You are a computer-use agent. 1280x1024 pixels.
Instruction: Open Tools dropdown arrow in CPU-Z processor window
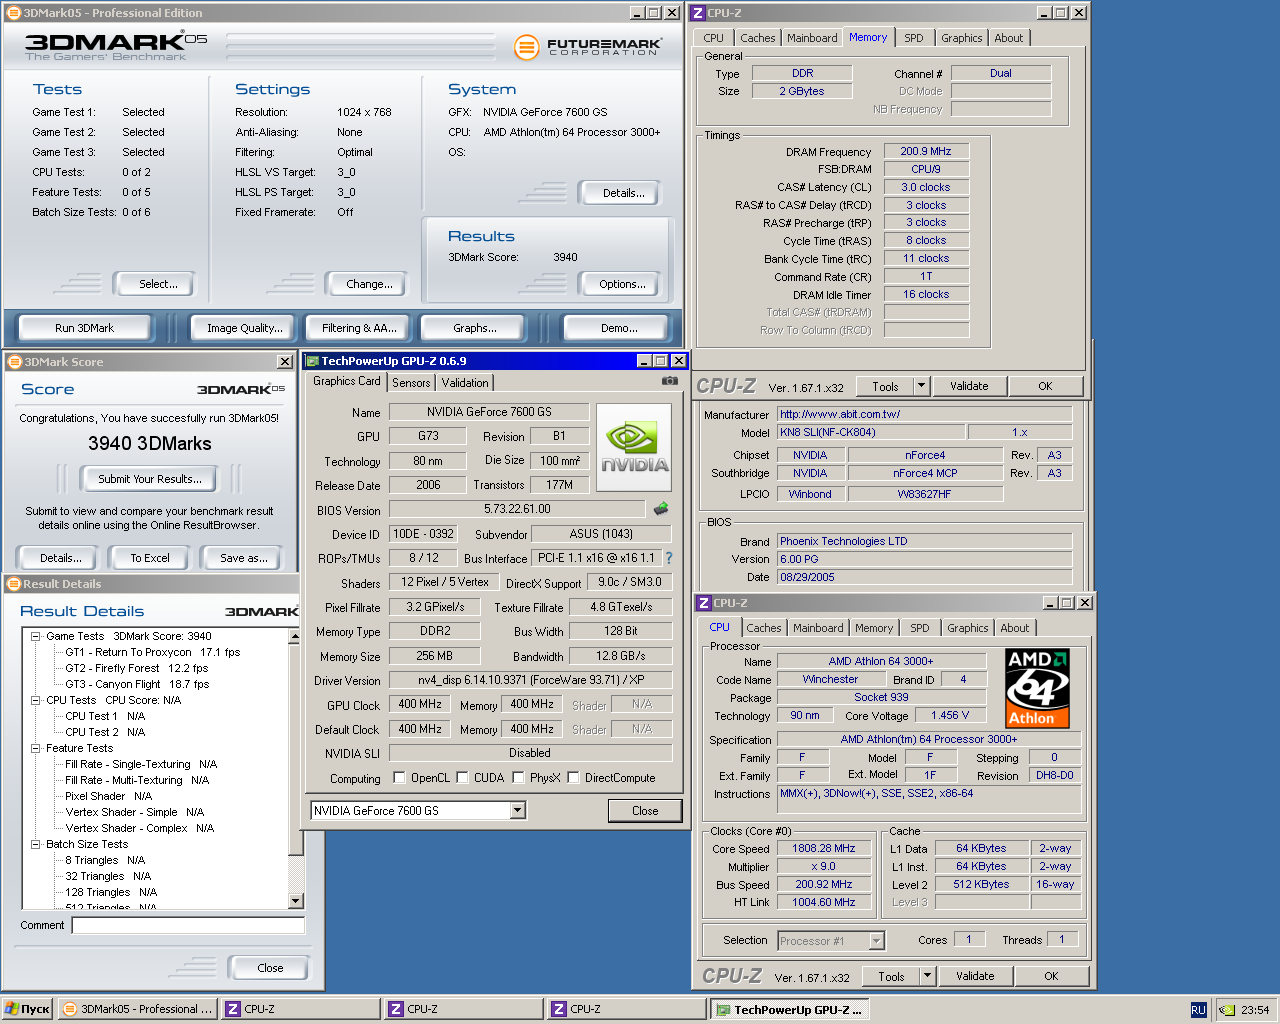tap(927, 976)
